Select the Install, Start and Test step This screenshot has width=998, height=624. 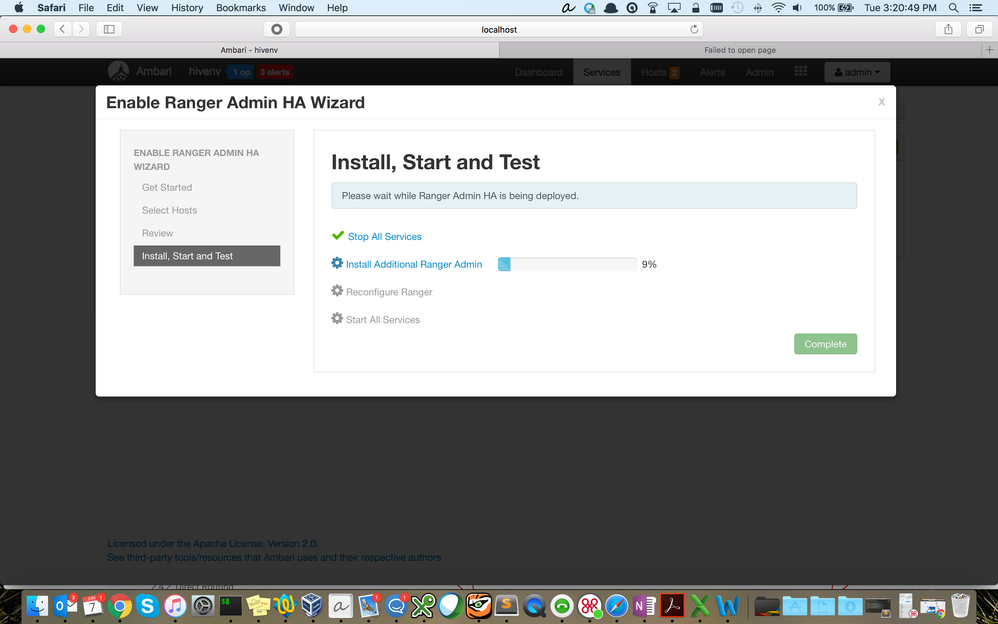(207, 256)
